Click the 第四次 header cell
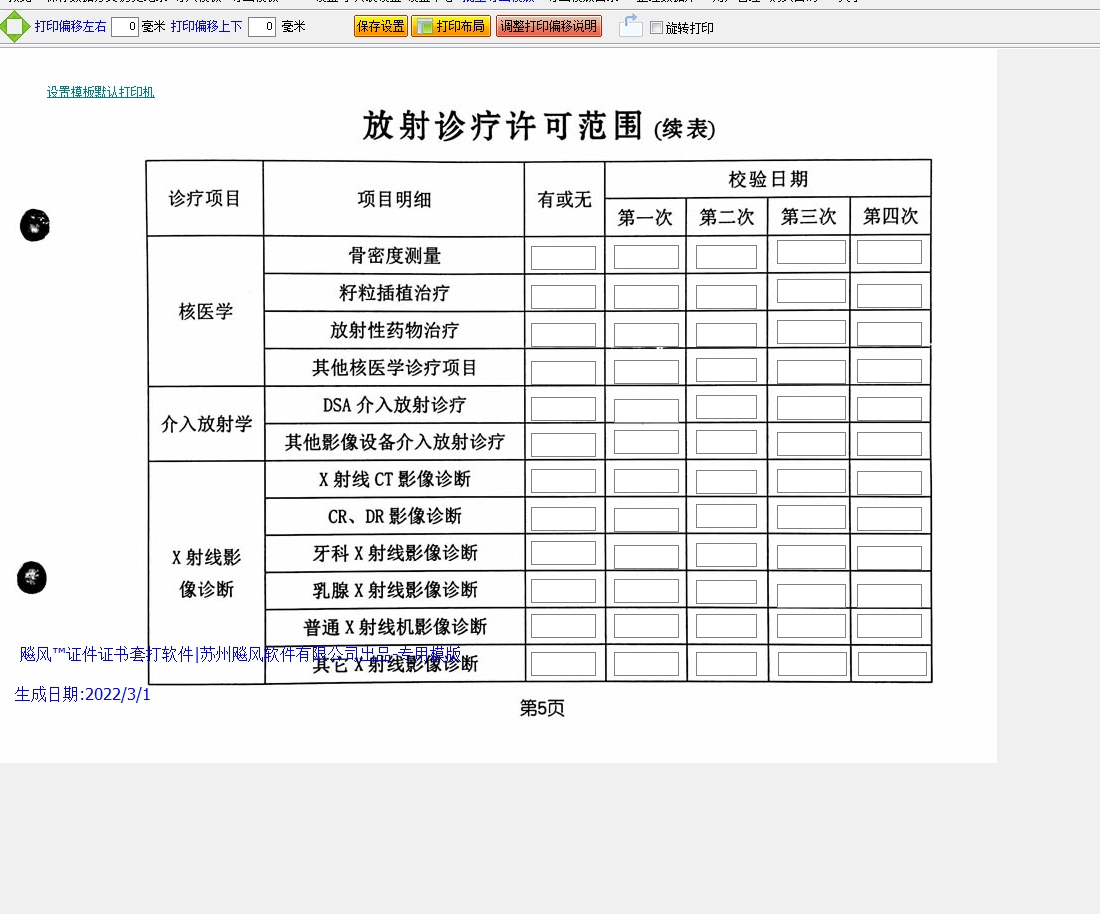This screenshot has width=1100, height=914. click(x=890, y=215)
